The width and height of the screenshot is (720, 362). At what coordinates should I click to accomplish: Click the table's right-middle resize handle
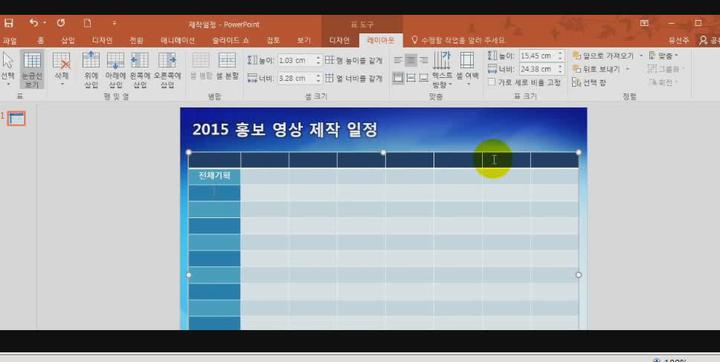click(x=579, y=275)
